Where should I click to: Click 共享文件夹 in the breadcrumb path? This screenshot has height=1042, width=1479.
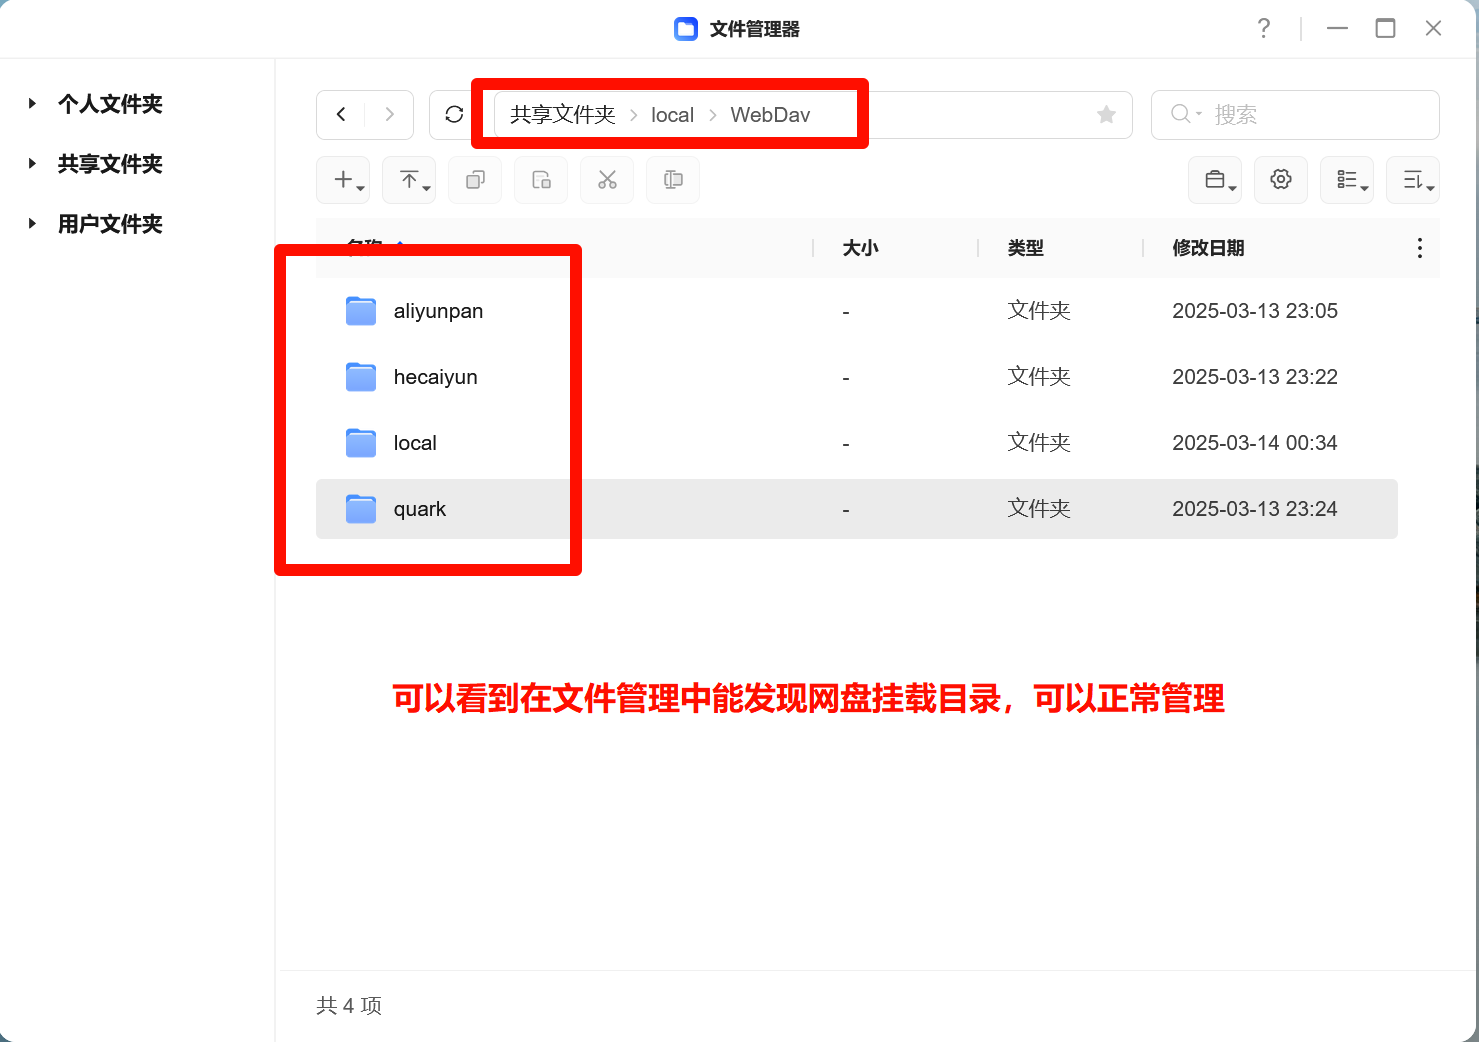pyautogui.click(x=563, y=115)
